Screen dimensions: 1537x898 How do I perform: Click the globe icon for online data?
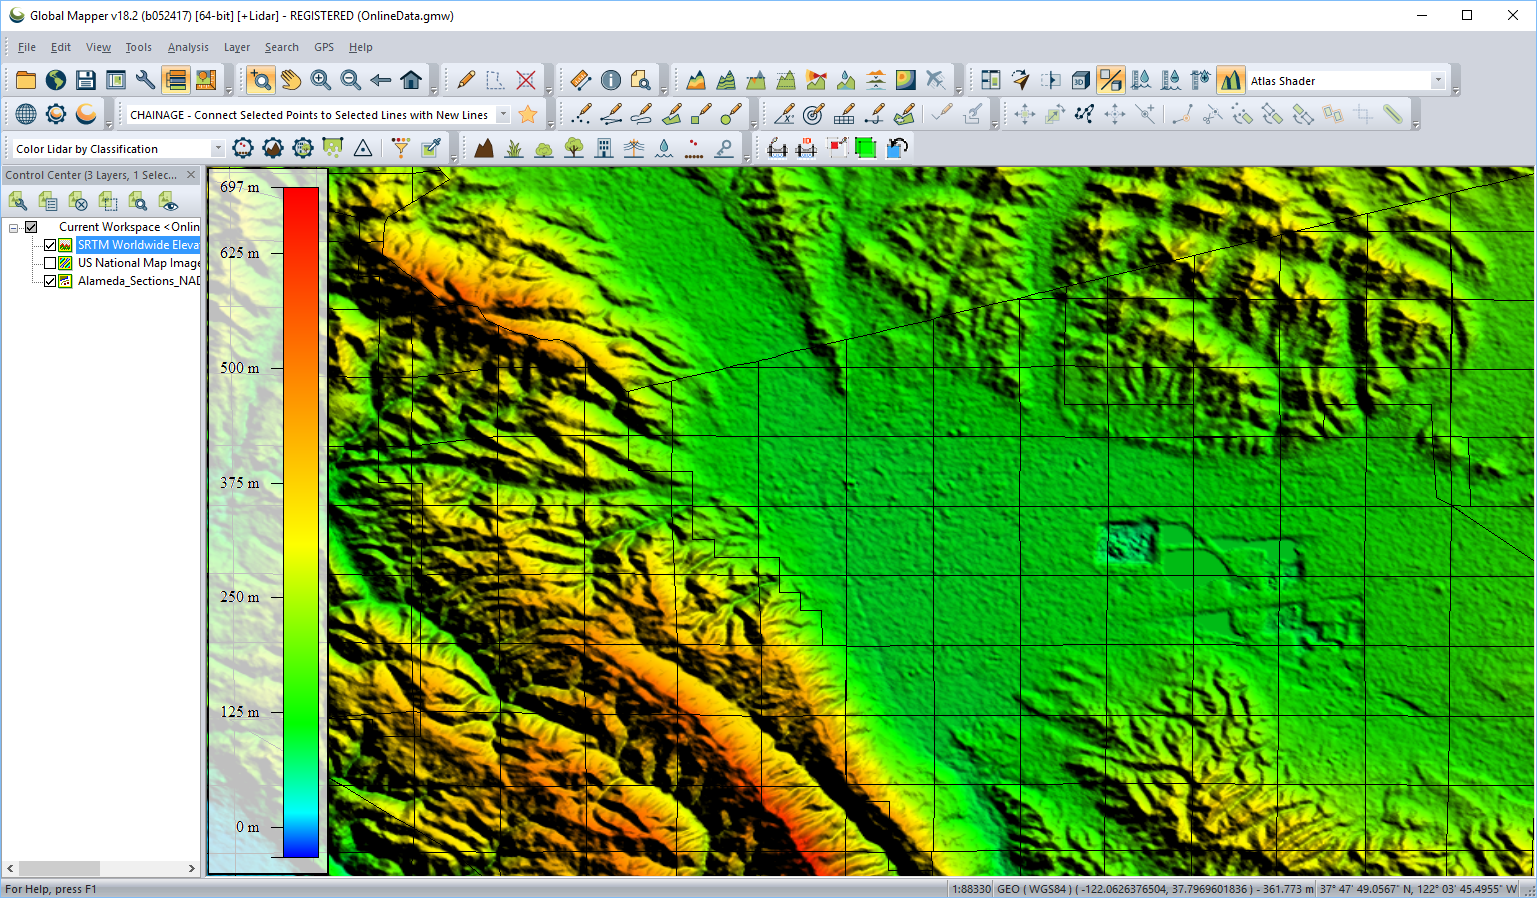pos(56,80)
